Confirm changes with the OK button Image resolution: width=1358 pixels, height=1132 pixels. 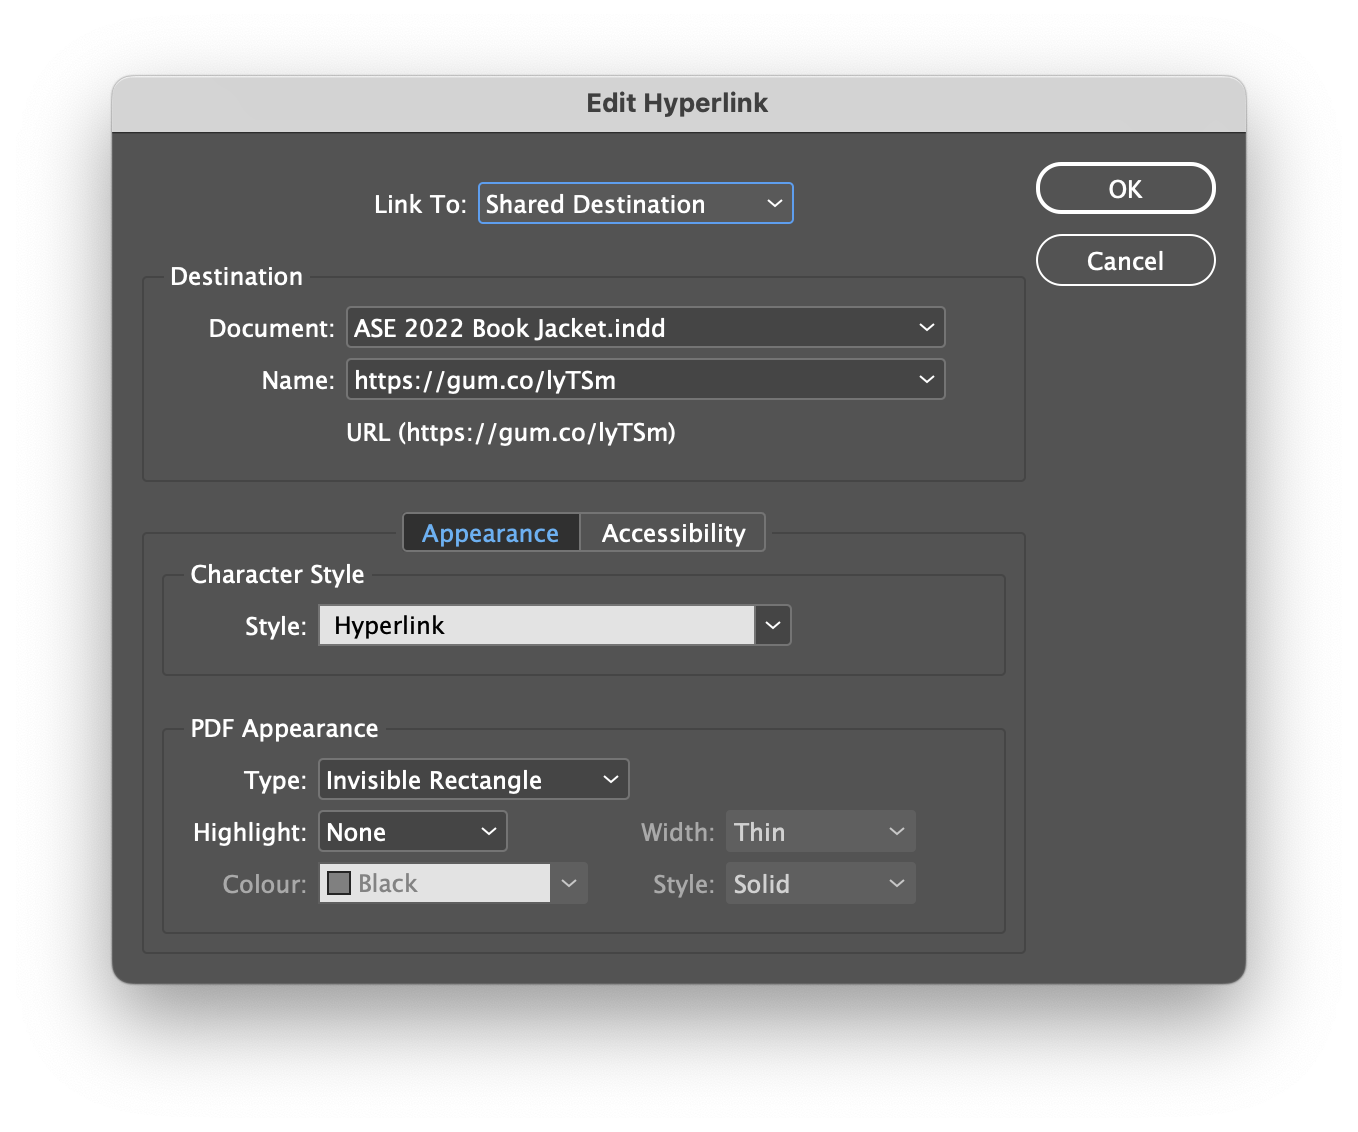point(1125,188)
